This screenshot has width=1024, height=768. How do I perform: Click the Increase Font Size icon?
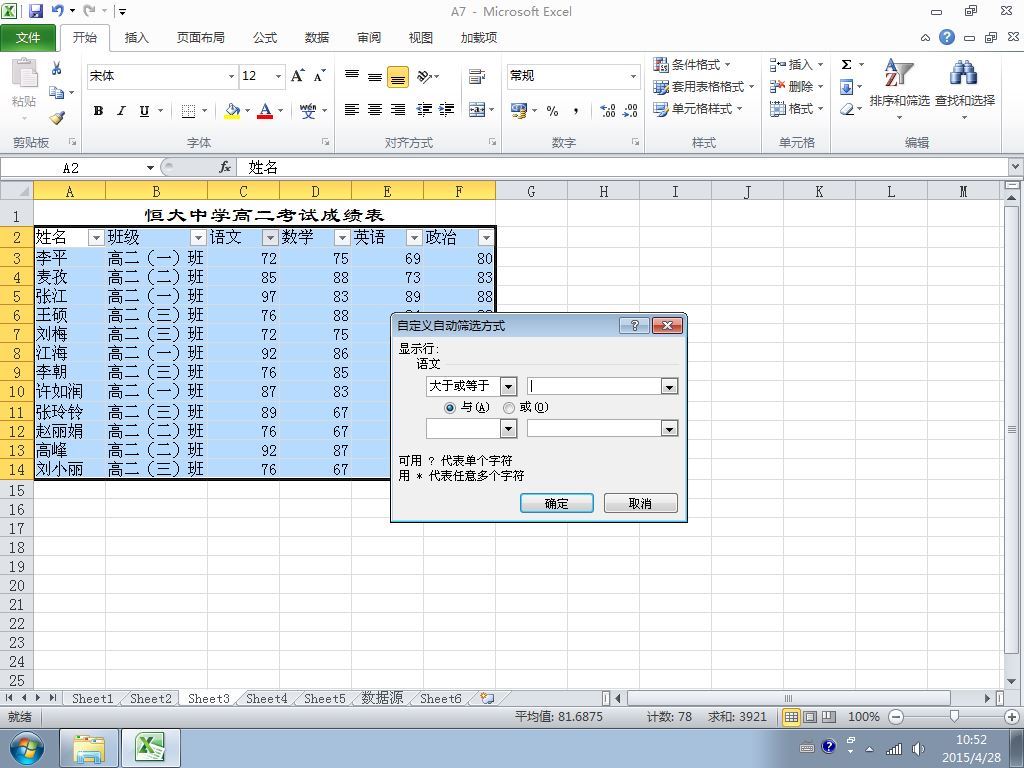point(298,76)
